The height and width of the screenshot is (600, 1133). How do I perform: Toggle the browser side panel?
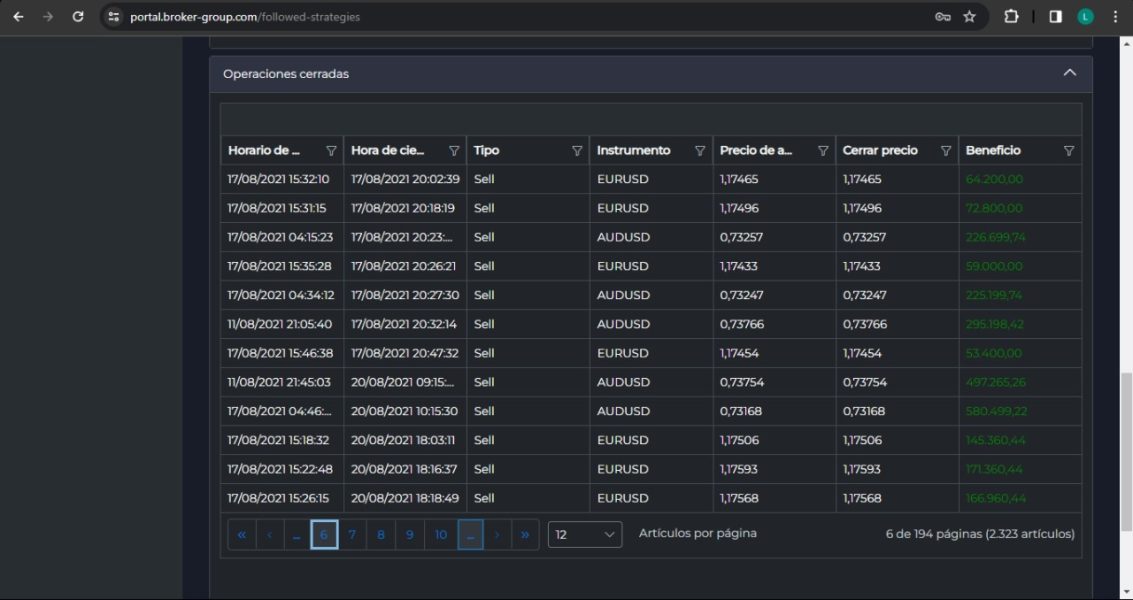point(1055,17)
